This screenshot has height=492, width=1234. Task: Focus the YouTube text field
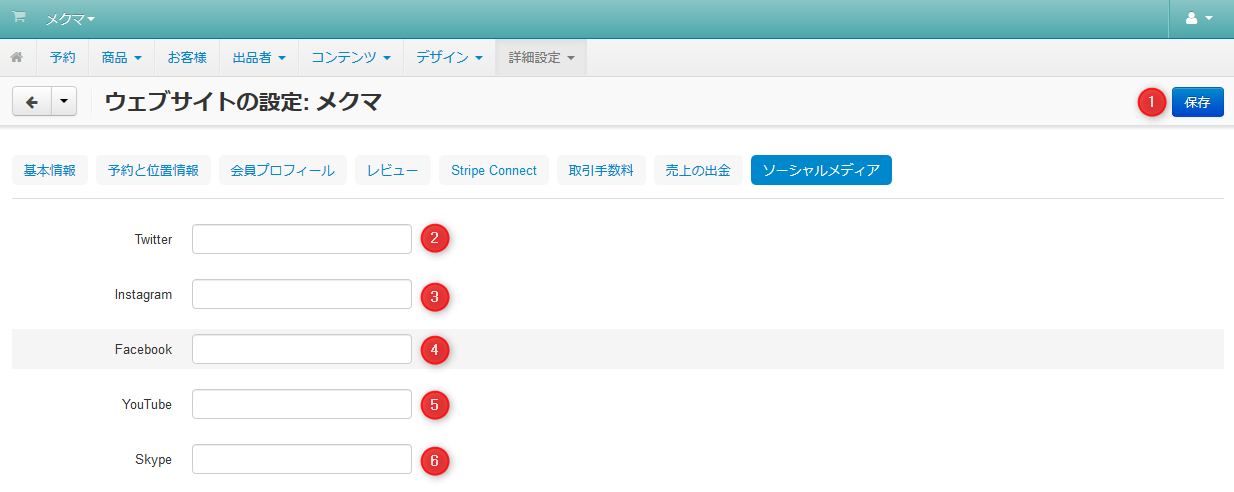tap(302, 404)
